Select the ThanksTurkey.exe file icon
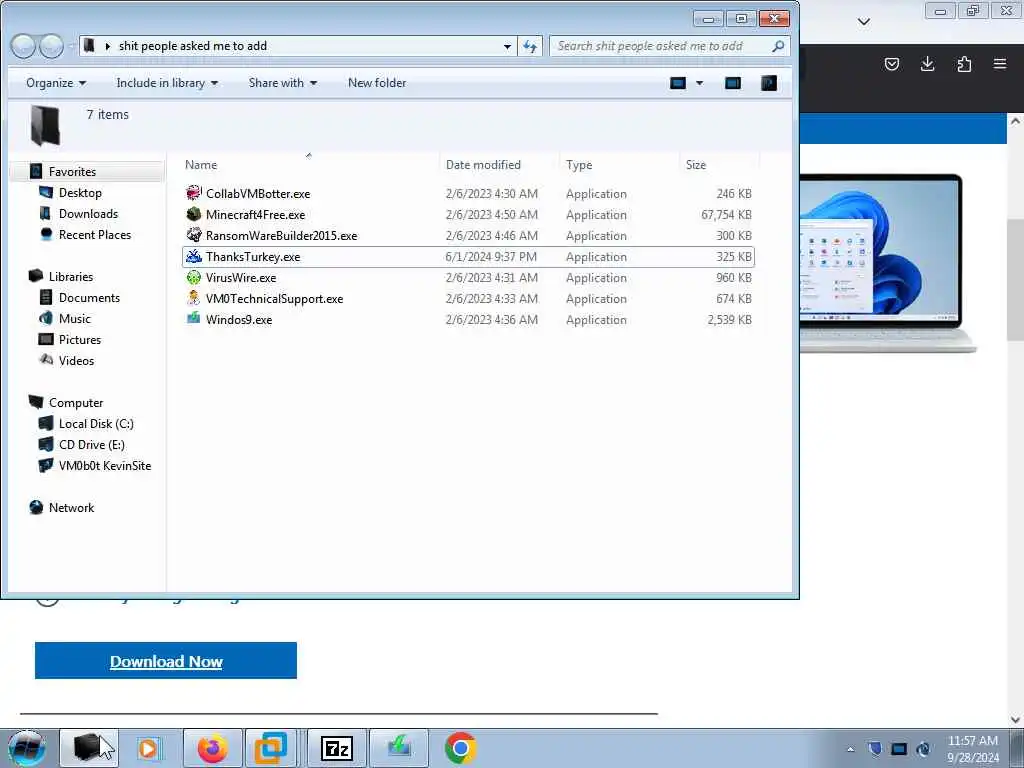The image size is (1024, 768). (x=193, y=257)
